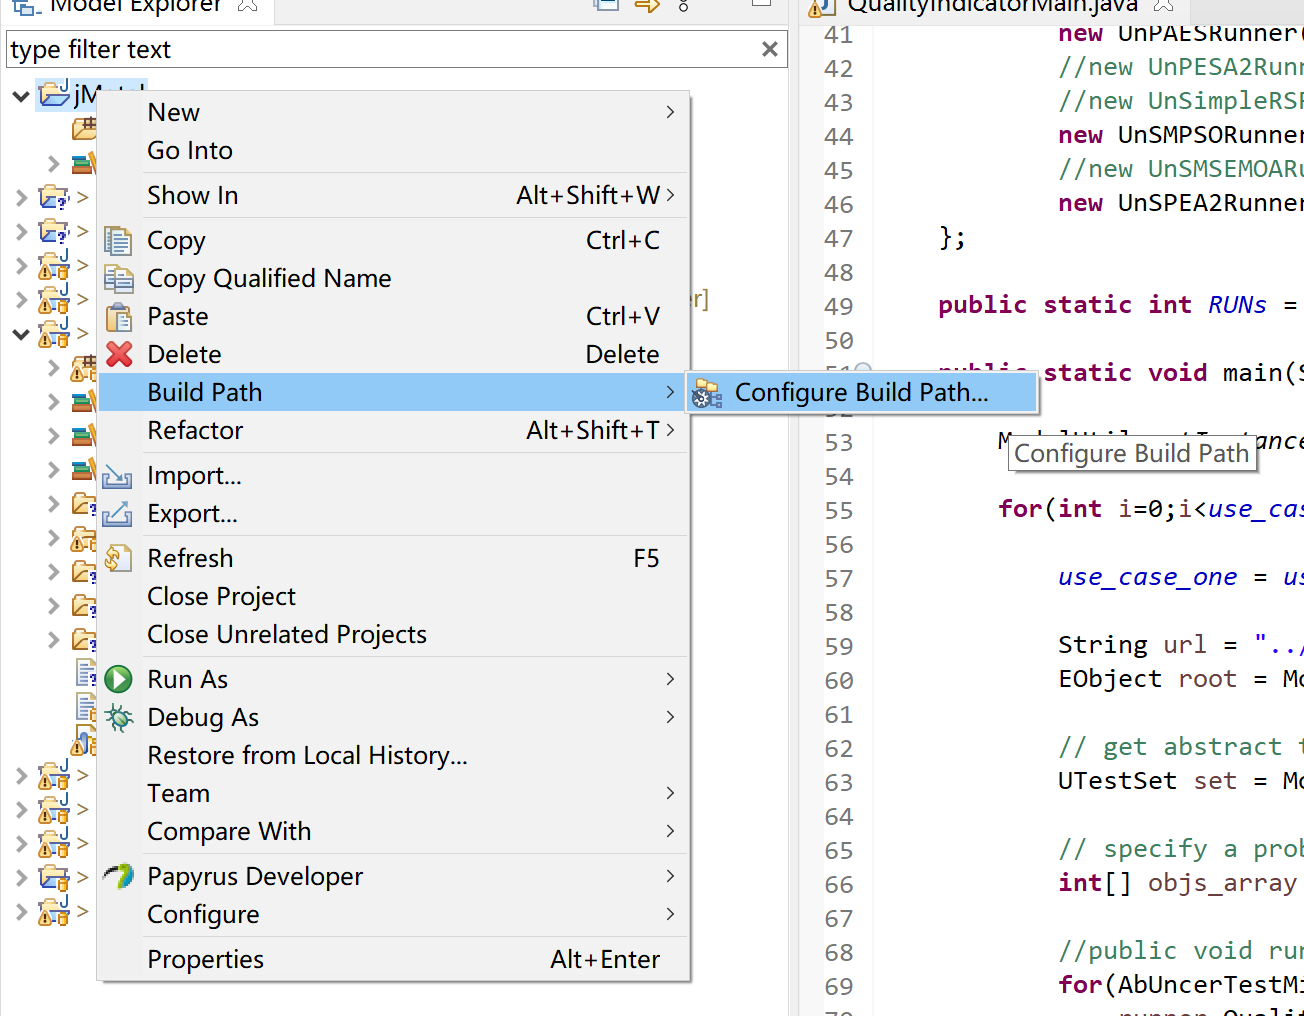This screenshot has width=1304, height=1016.
Task: Expand the Build Path submenu arrow
Action: click(671, 392)
